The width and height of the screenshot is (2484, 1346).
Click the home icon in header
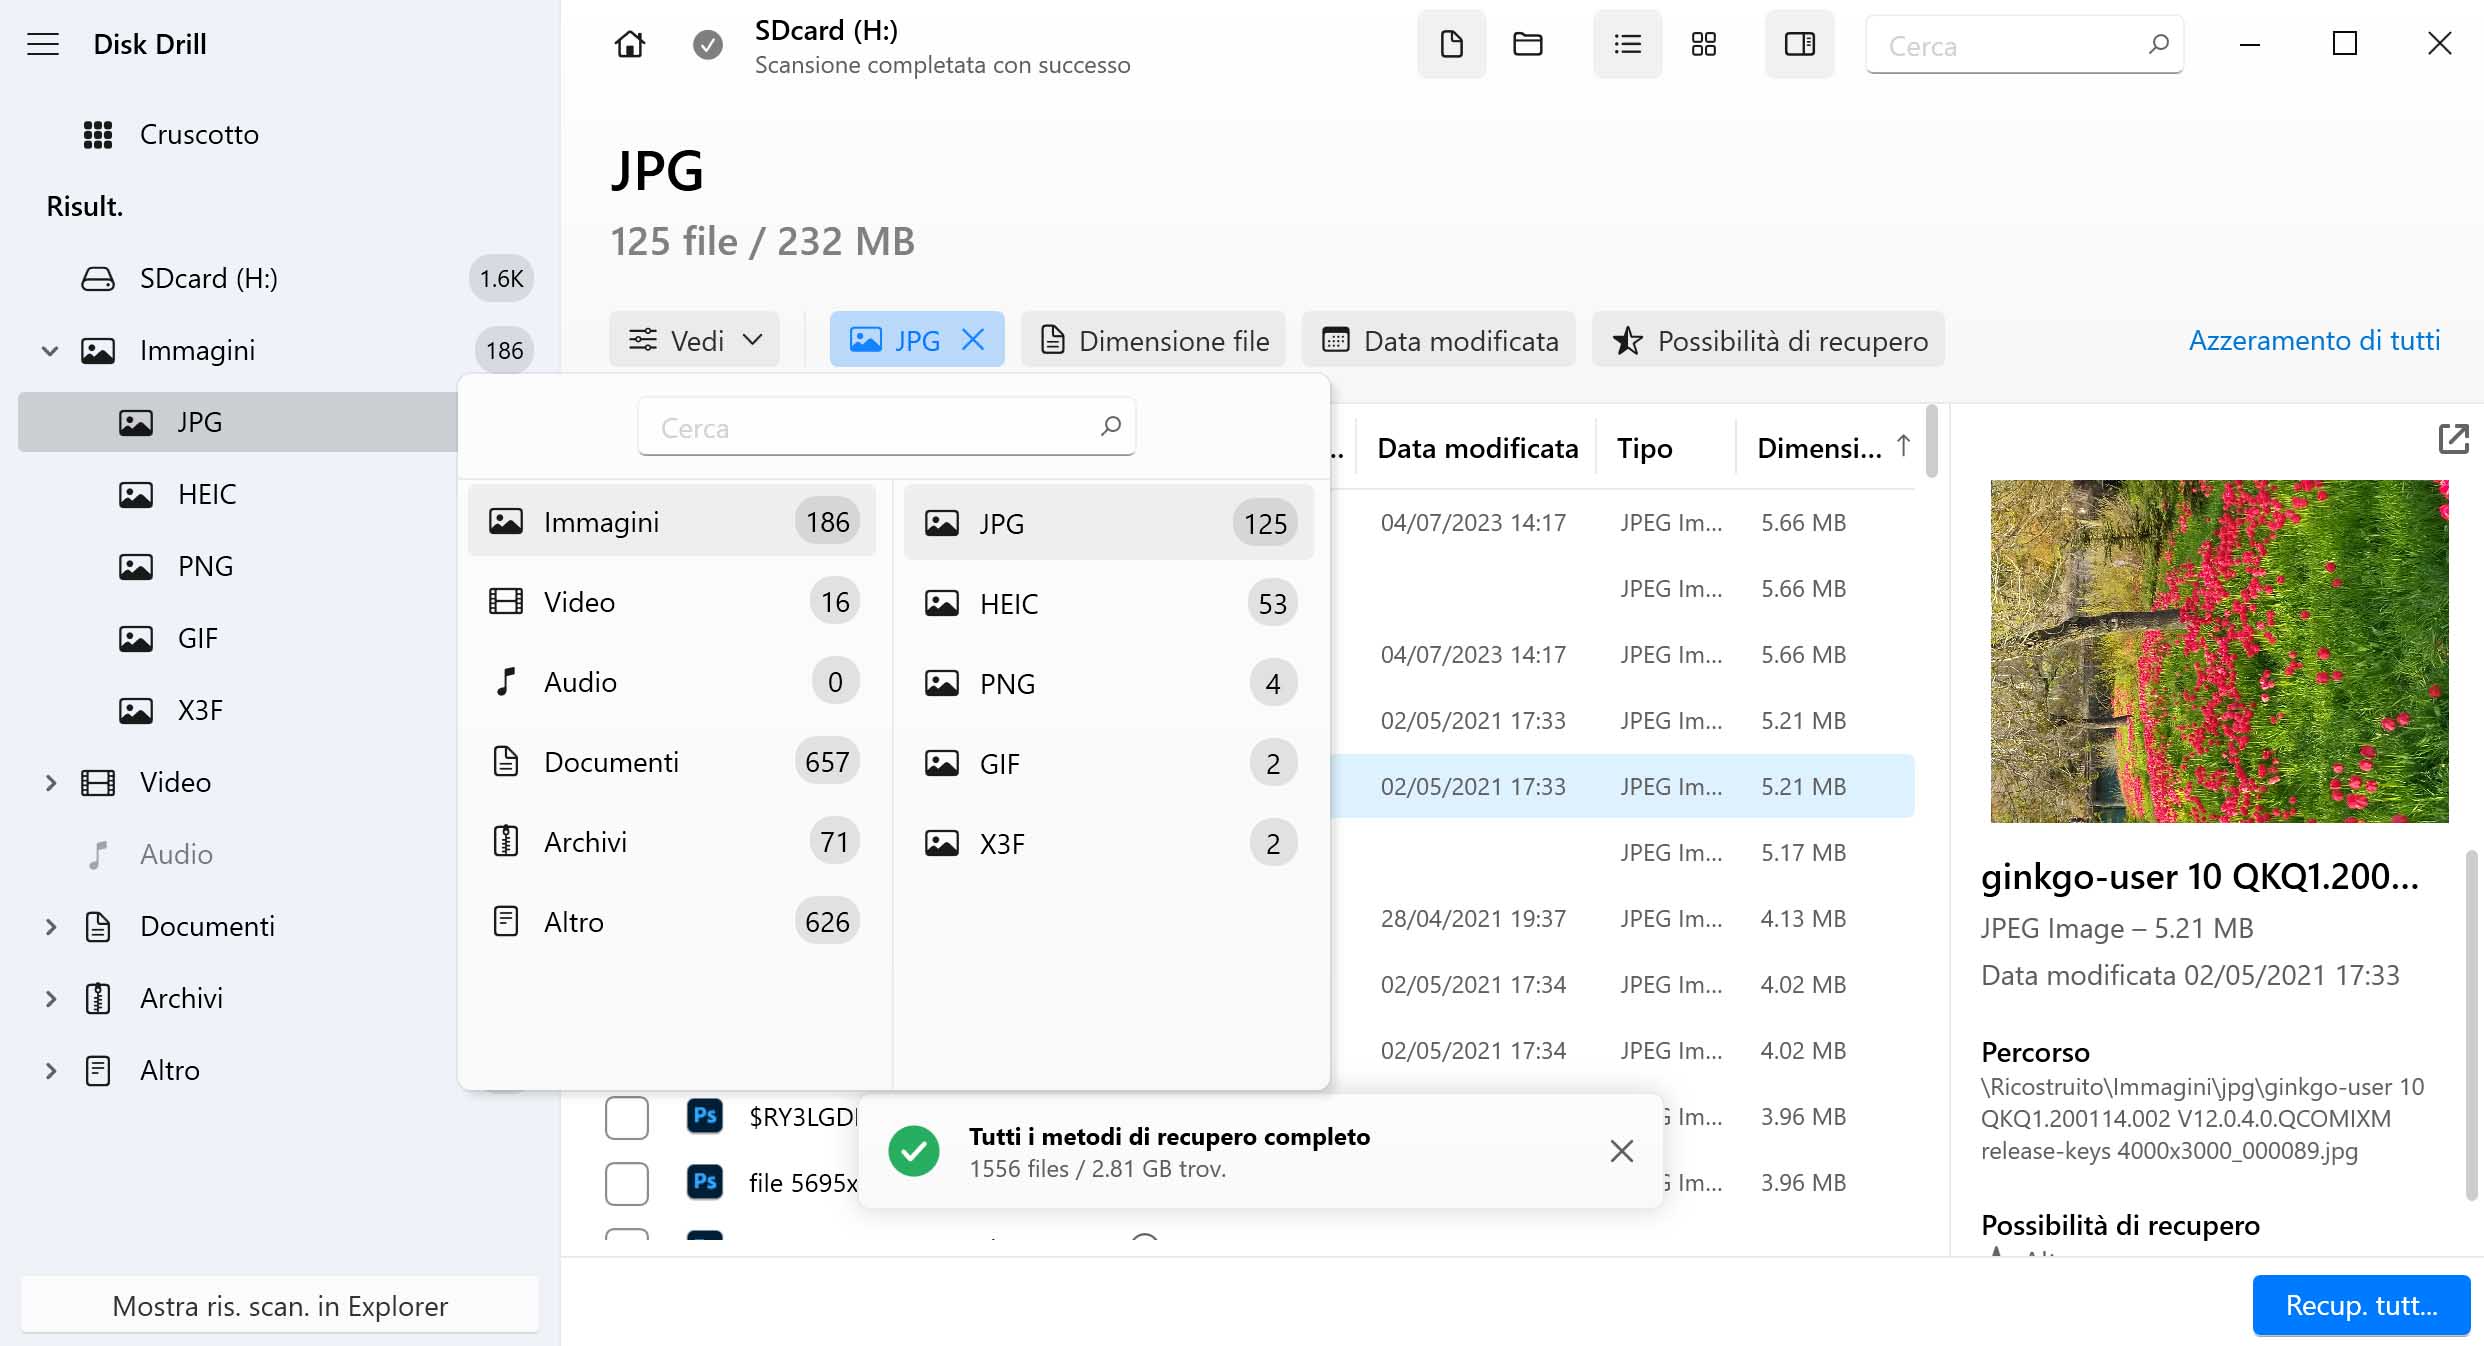click(x=629, y=44)
